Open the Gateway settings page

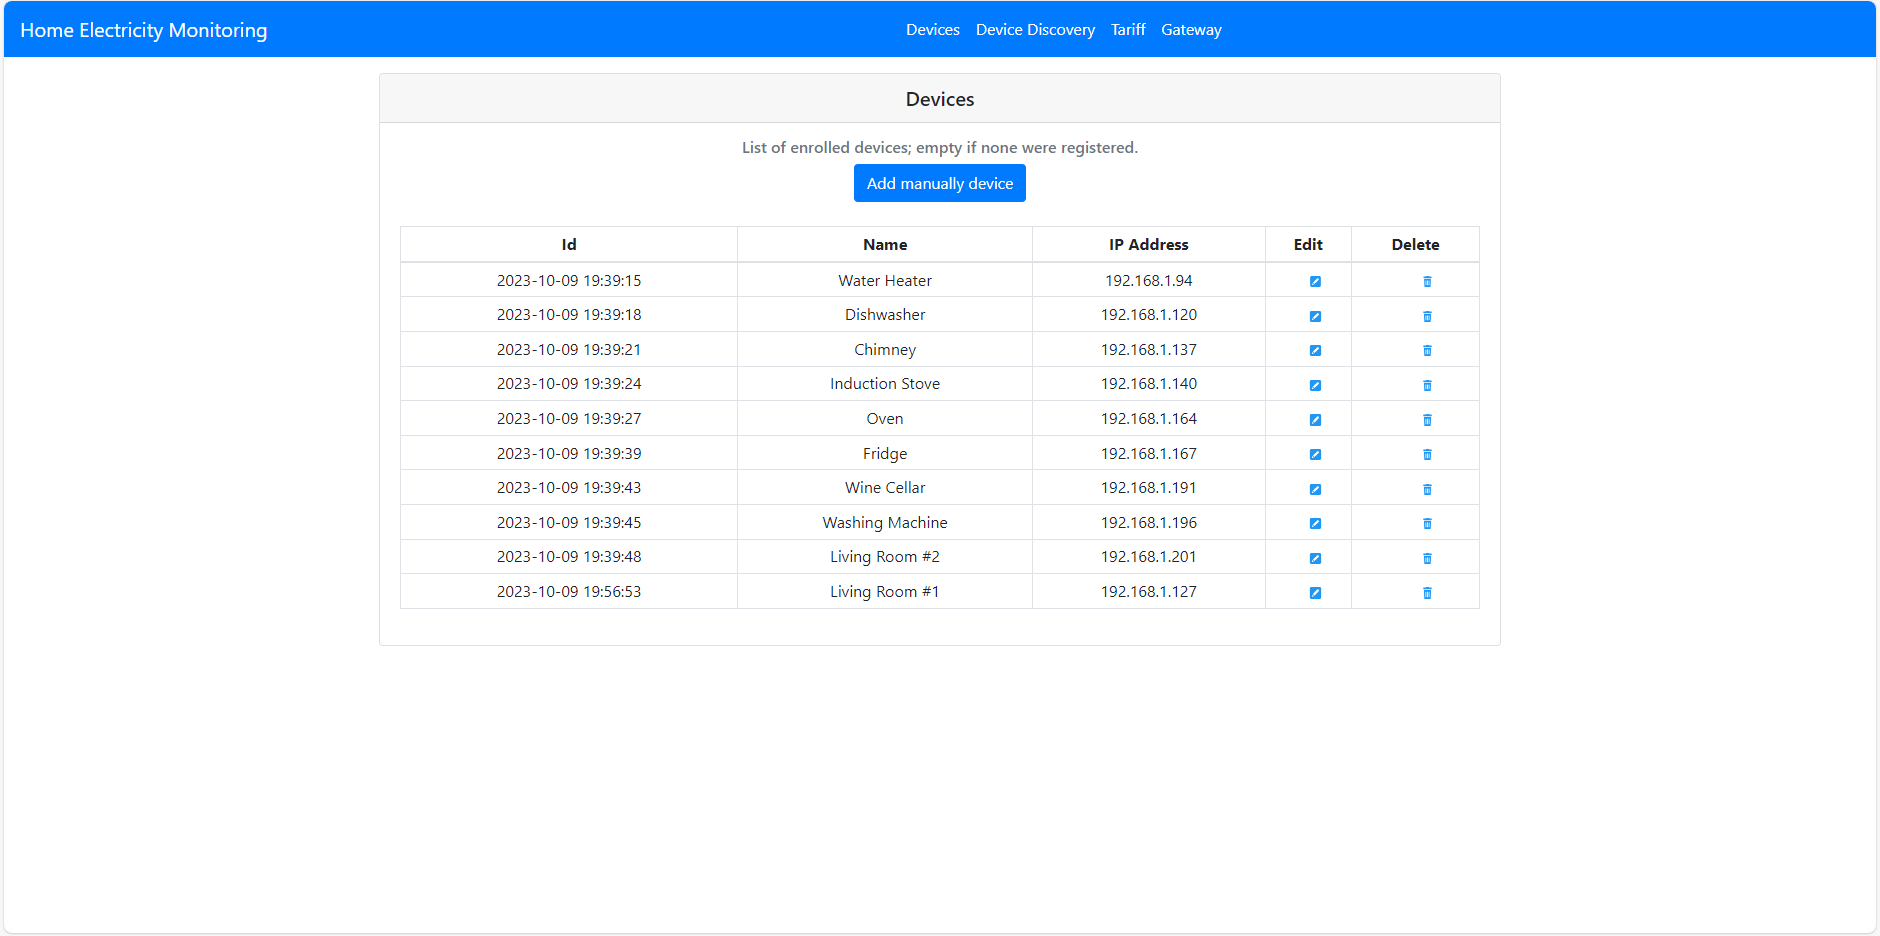[x=1191, y=29]
